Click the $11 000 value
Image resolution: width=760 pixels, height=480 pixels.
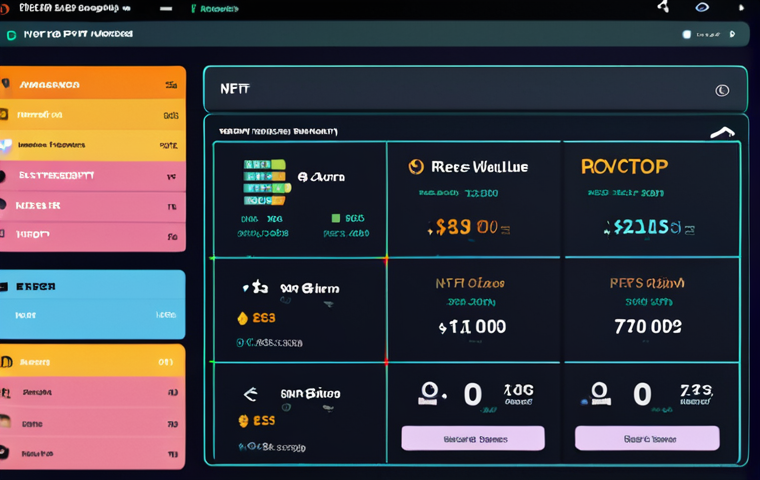click(x=472, y=327)
